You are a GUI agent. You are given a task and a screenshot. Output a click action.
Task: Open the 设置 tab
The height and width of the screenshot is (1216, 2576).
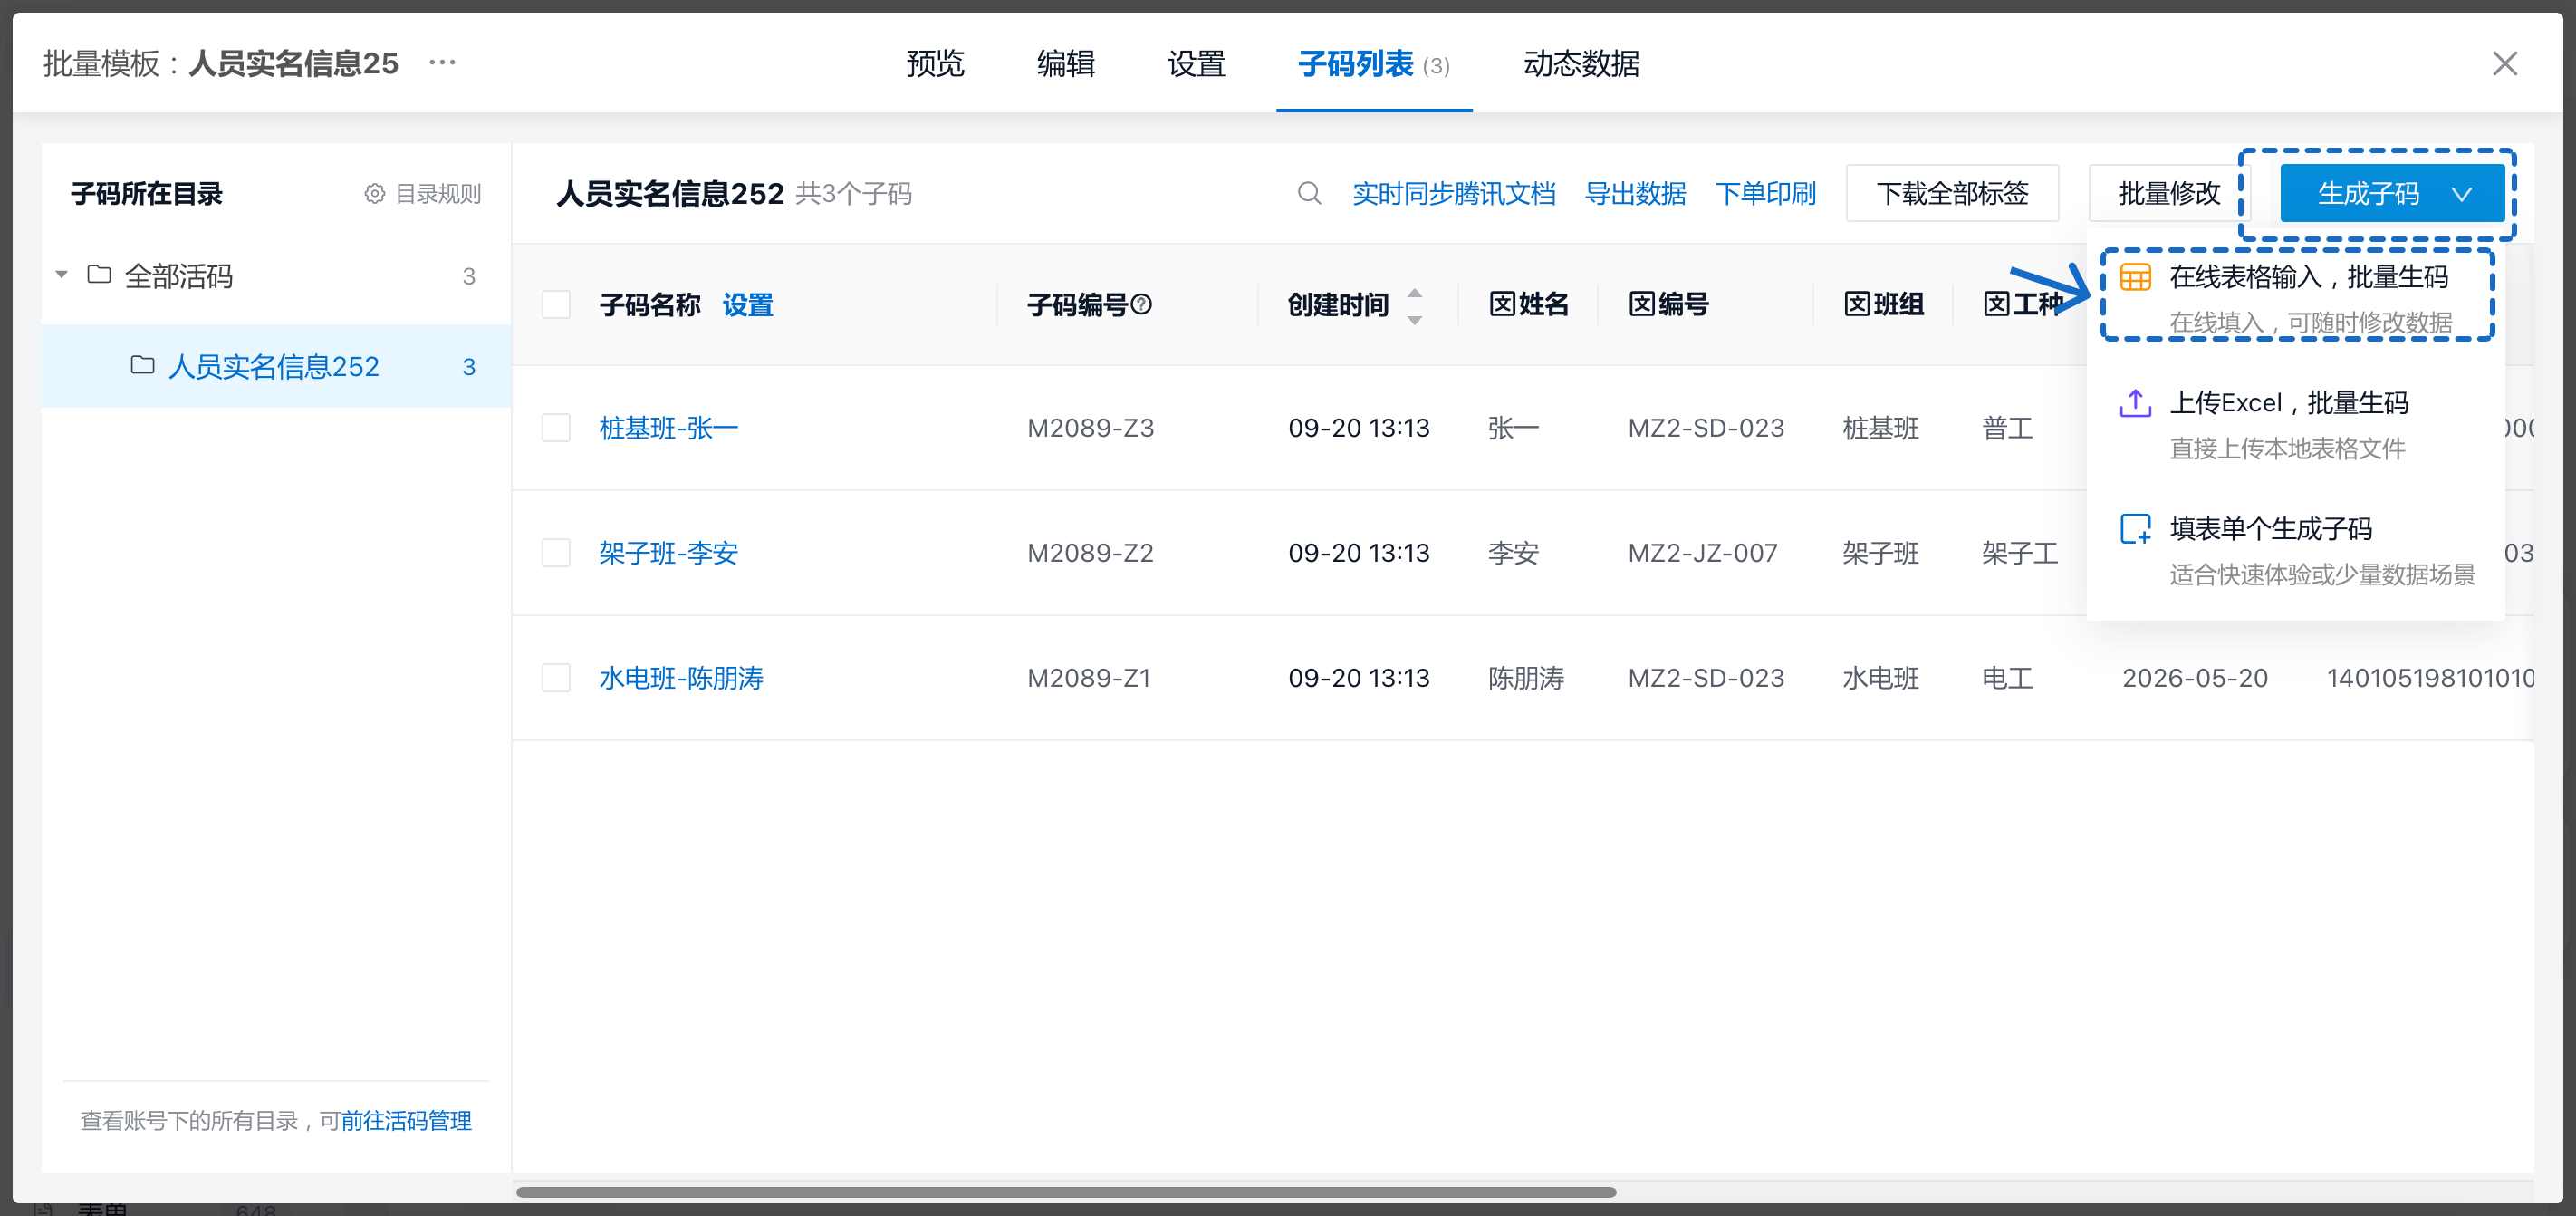[x=1197, y=64]
